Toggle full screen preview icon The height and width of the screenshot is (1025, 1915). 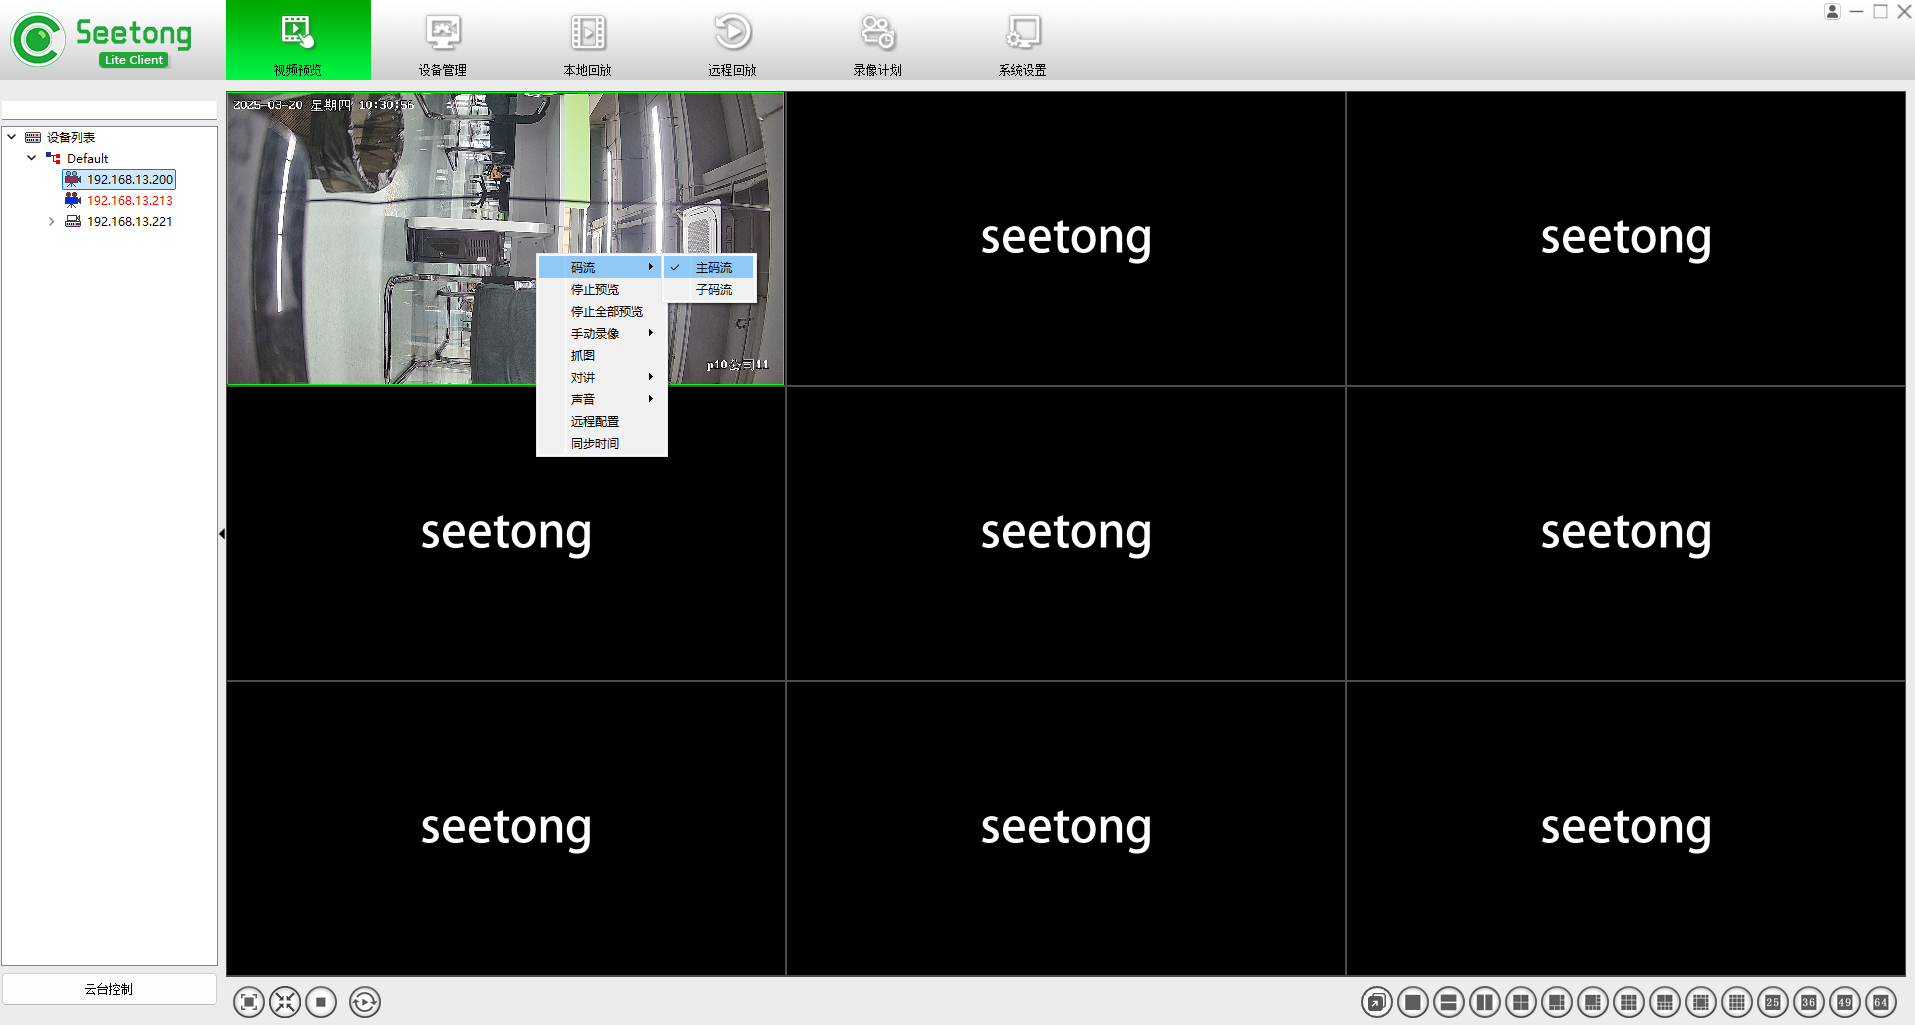point(249,1002)
